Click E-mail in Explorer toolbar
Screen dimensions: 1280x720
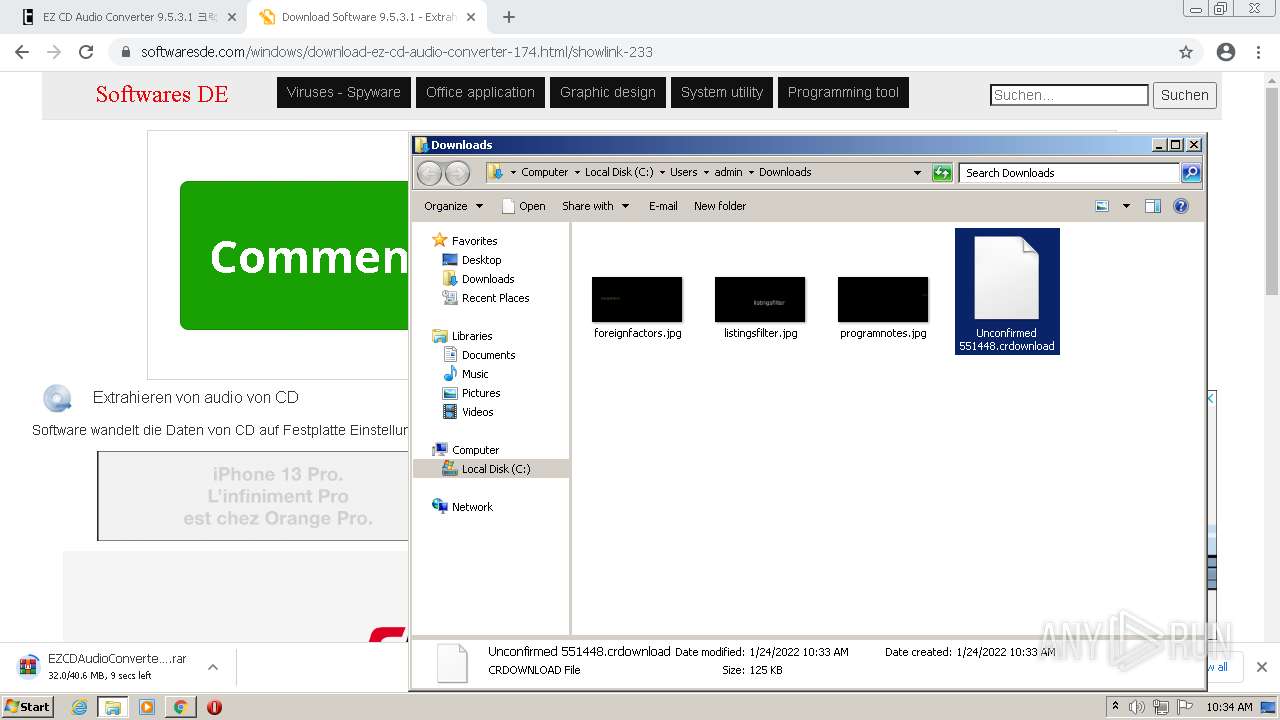click(x=663, y=206)
